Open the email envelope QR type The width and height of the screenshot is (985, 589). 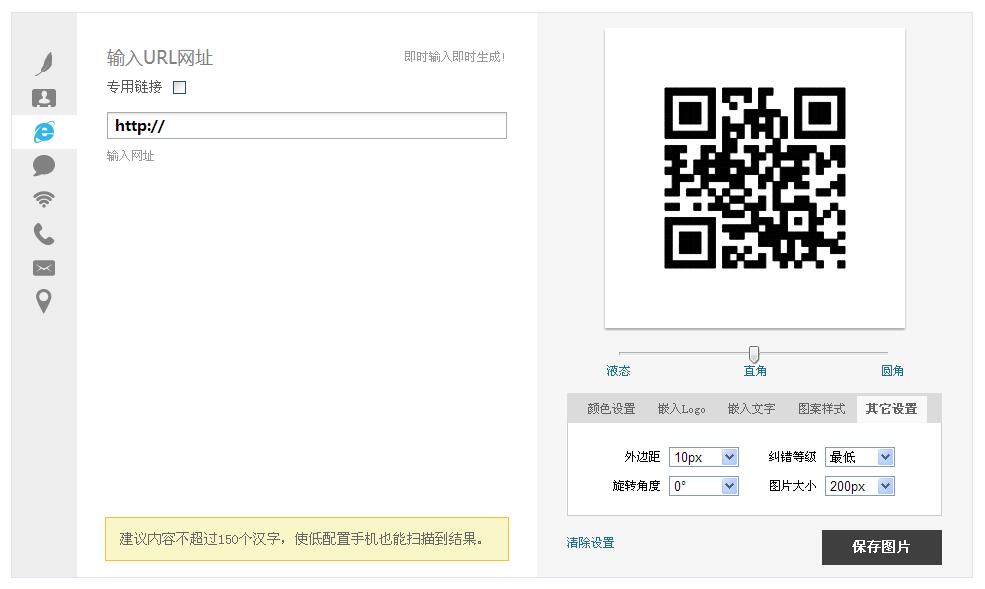[x=44, y=268]
